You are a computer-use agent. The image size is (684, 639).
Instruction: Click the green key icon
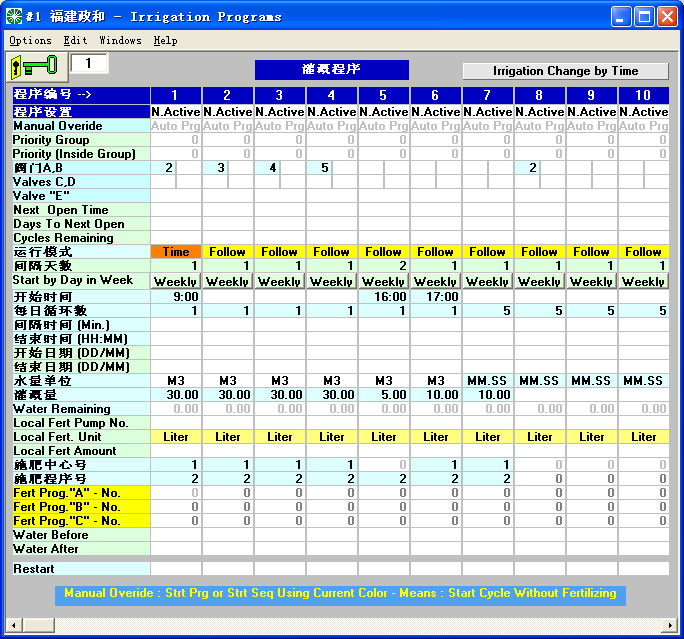(x=34, y=66)
